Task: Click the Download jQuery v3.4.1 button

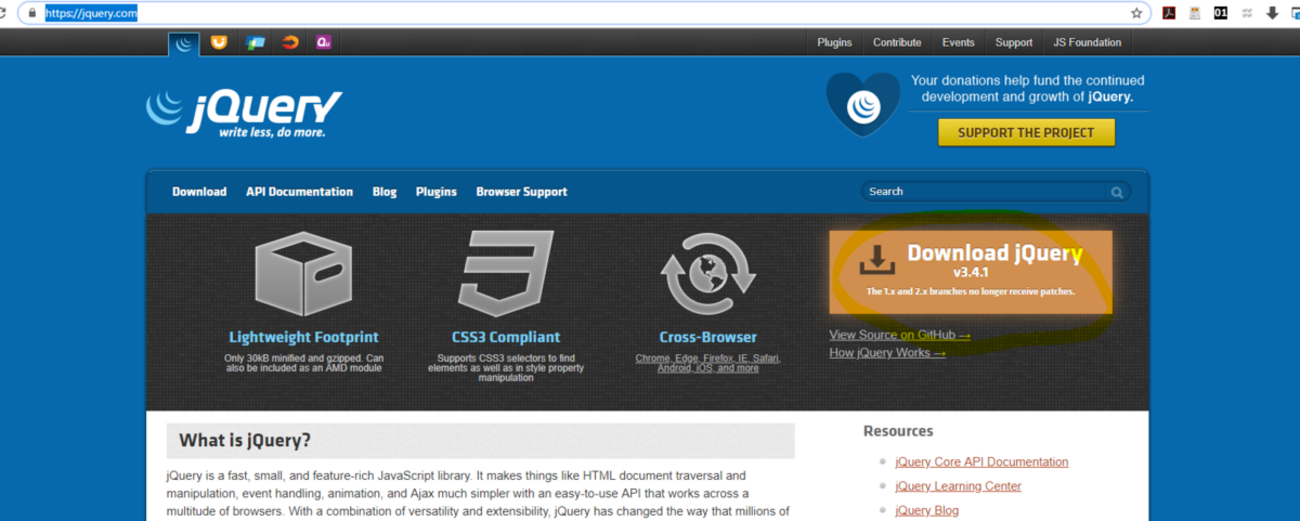Action: 970,271
